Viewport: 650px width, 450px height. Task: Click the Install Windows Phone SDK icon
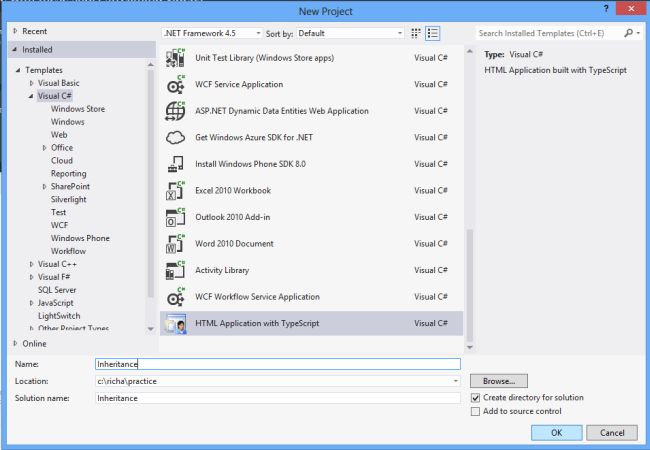coord(175,164)
